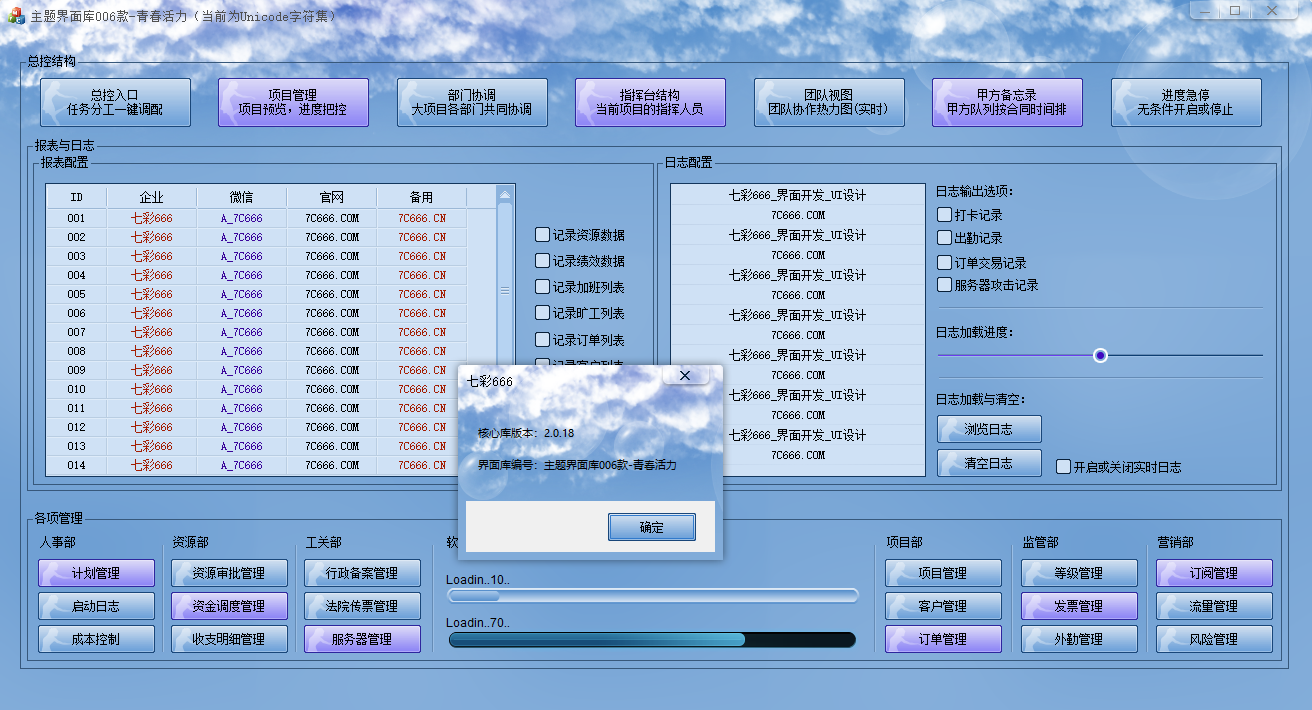Screen dimensions: 1312x710
Task: Click the 清空日志 button
Action: [989, 463]
